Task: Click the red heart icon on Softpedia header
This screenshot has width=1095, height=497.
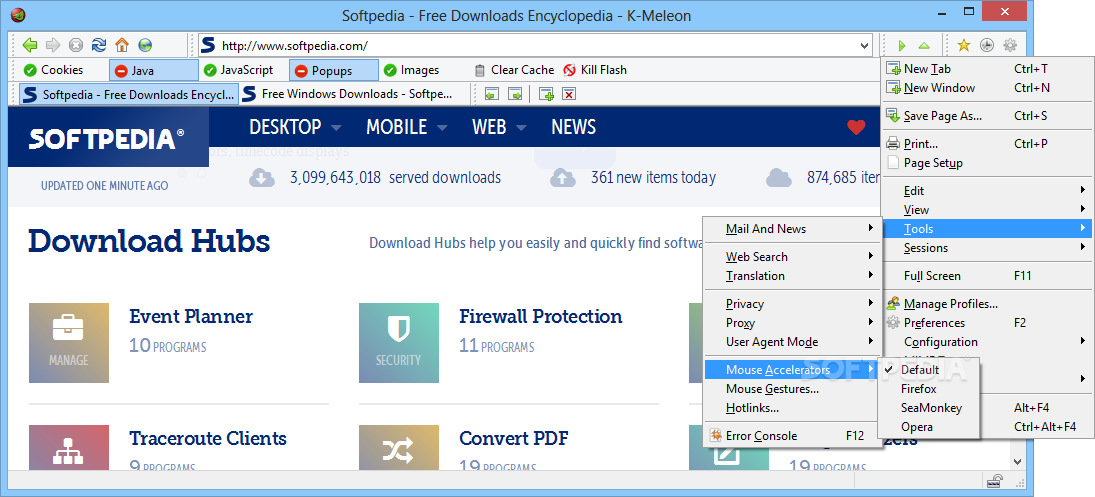Action: tap(856, 127)
